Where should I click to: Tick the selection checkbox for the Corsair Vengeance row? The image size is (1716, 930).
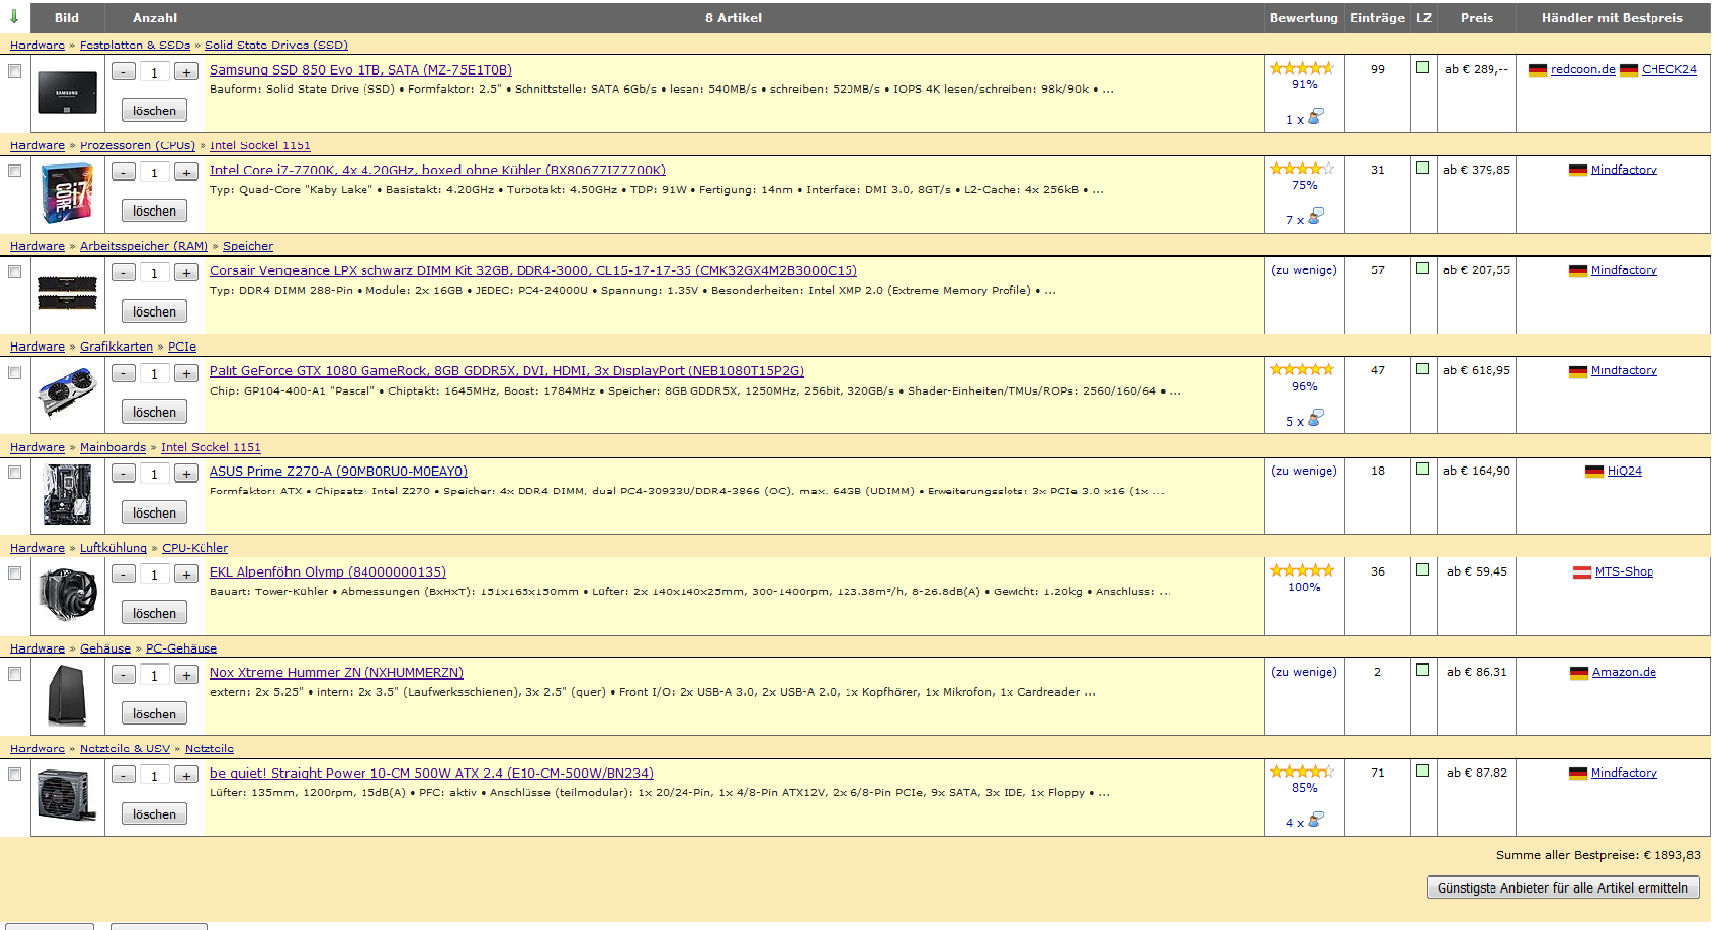click(14, 272)
